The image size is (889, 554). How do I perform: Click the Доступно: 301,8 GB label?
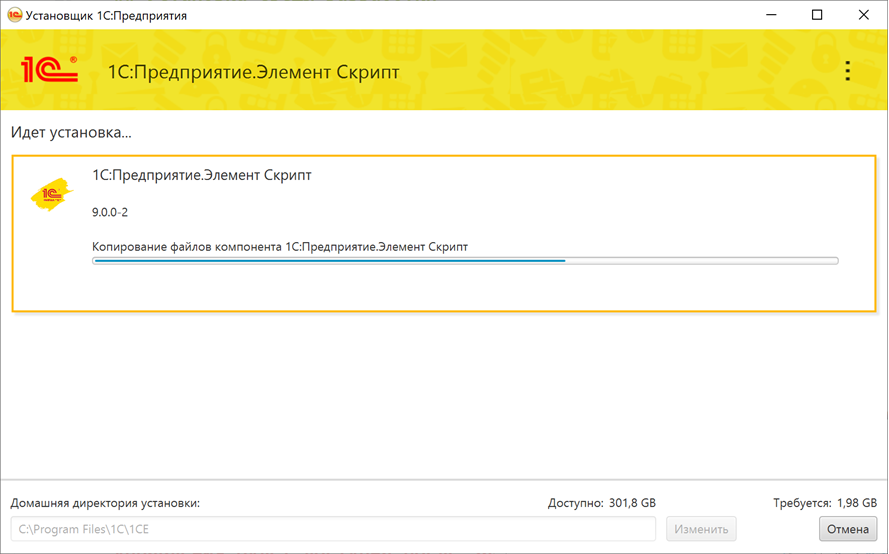tap(601, 503)
